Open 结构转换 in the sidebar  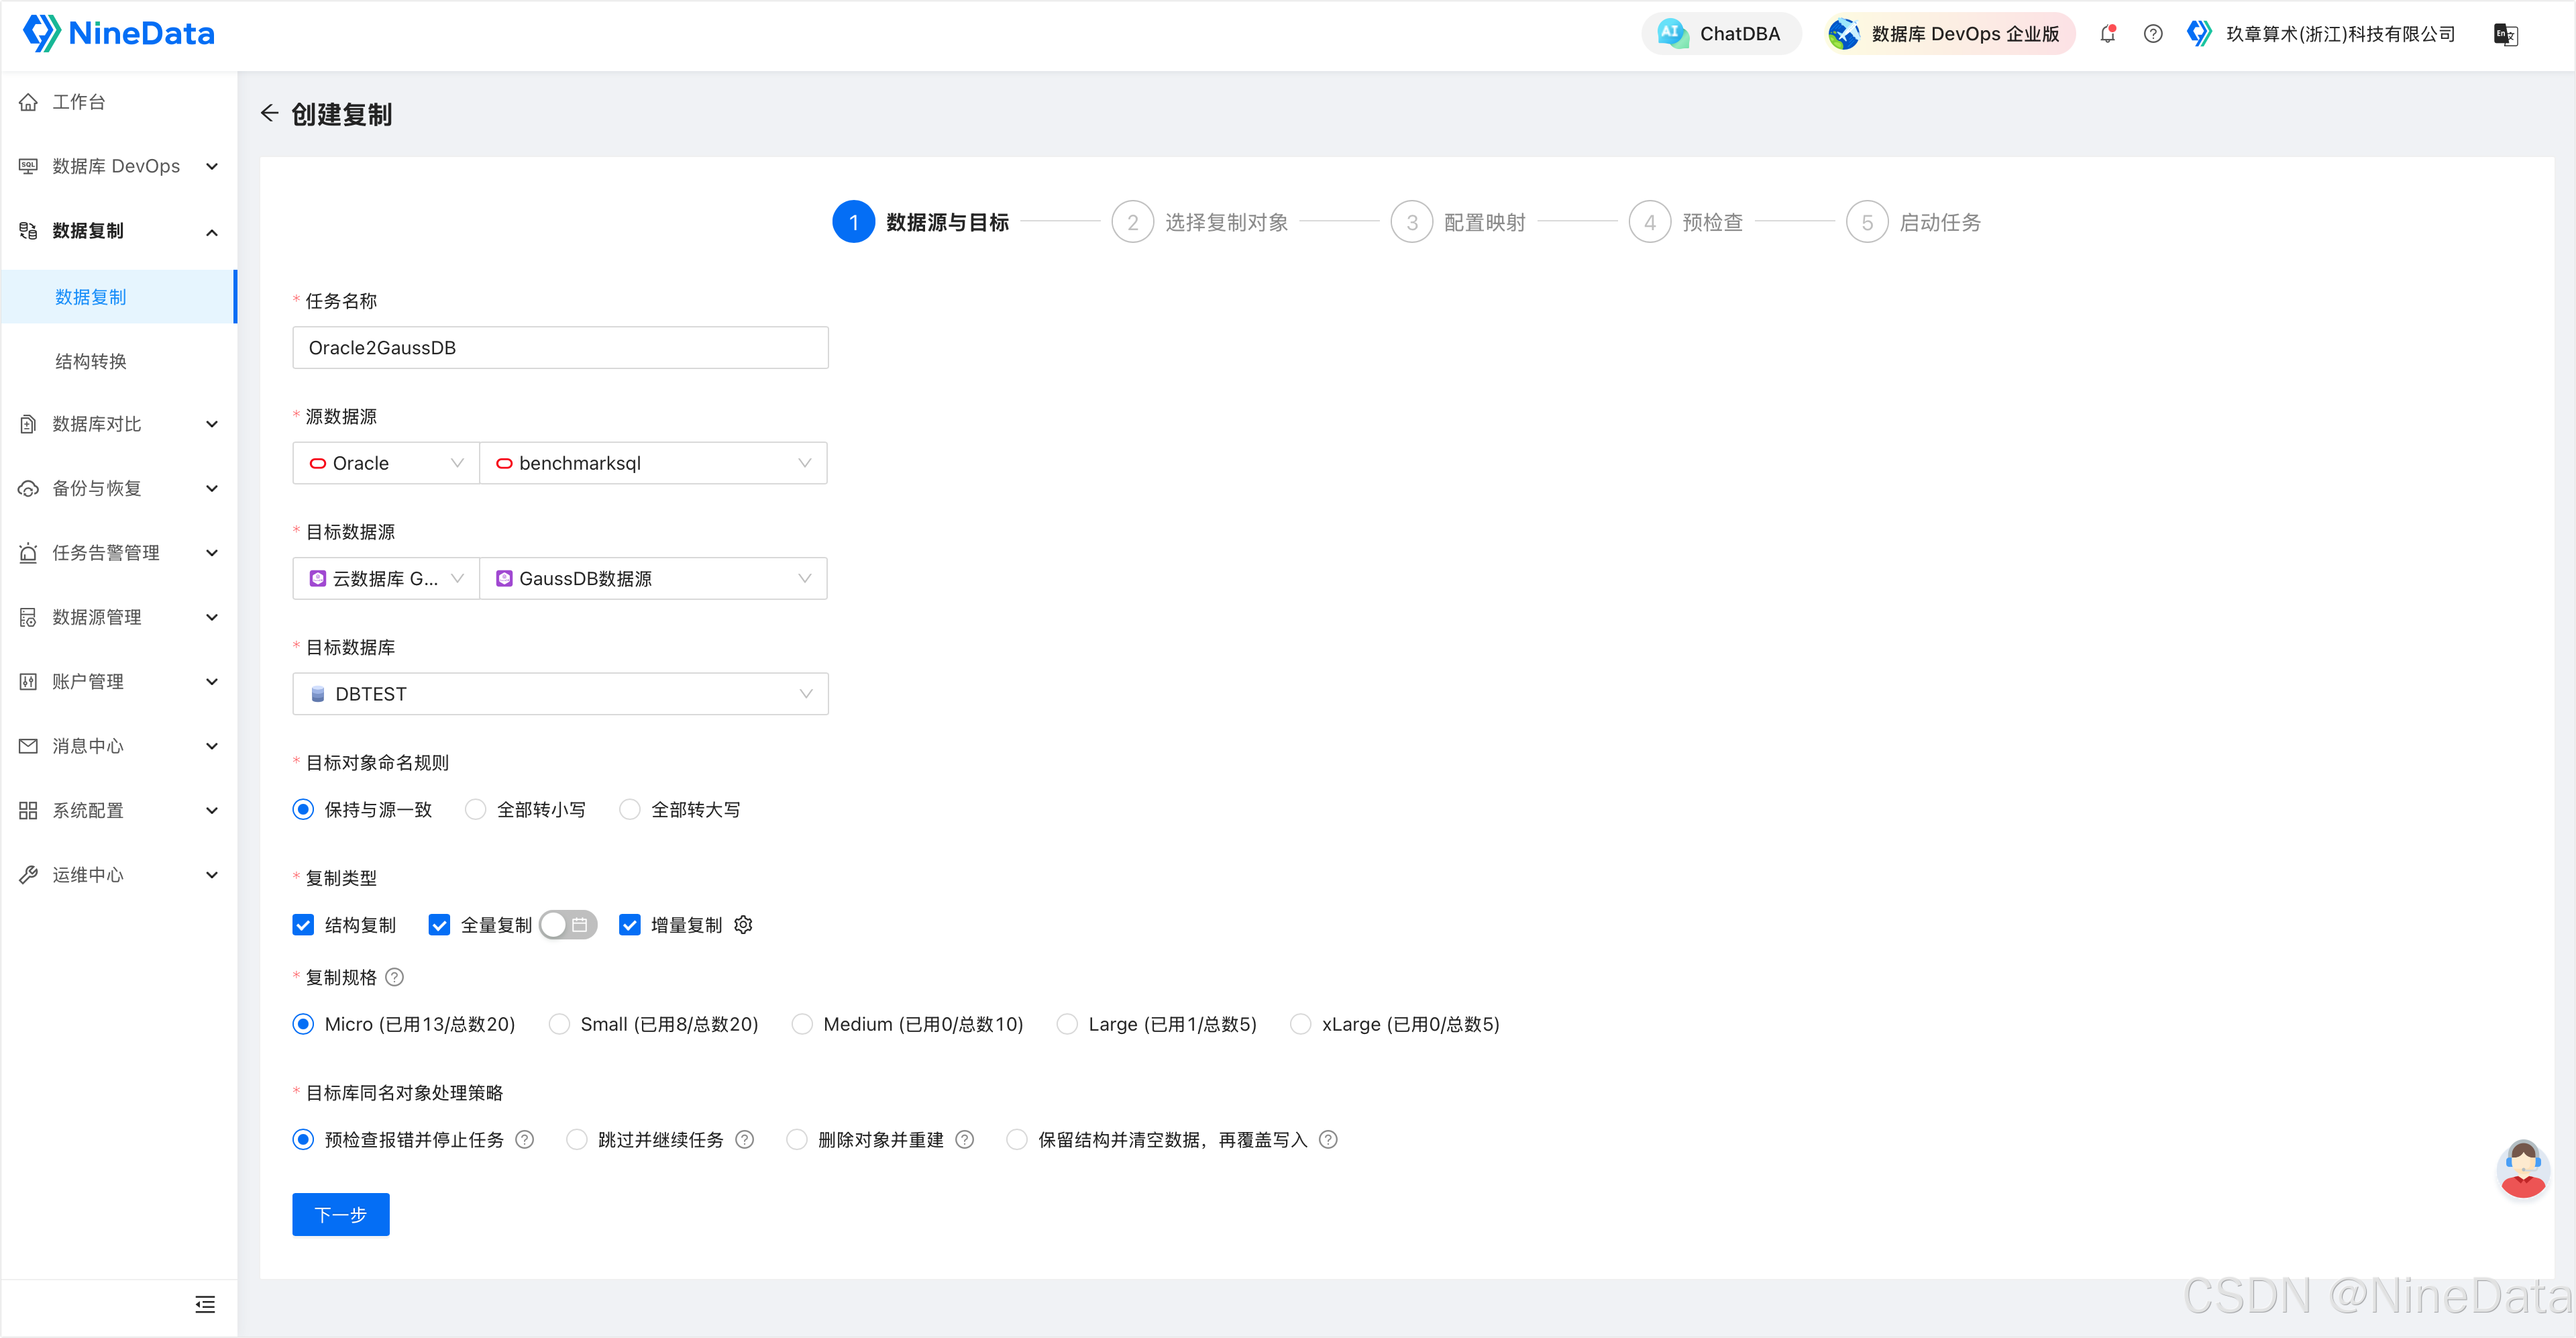point(91,361)
